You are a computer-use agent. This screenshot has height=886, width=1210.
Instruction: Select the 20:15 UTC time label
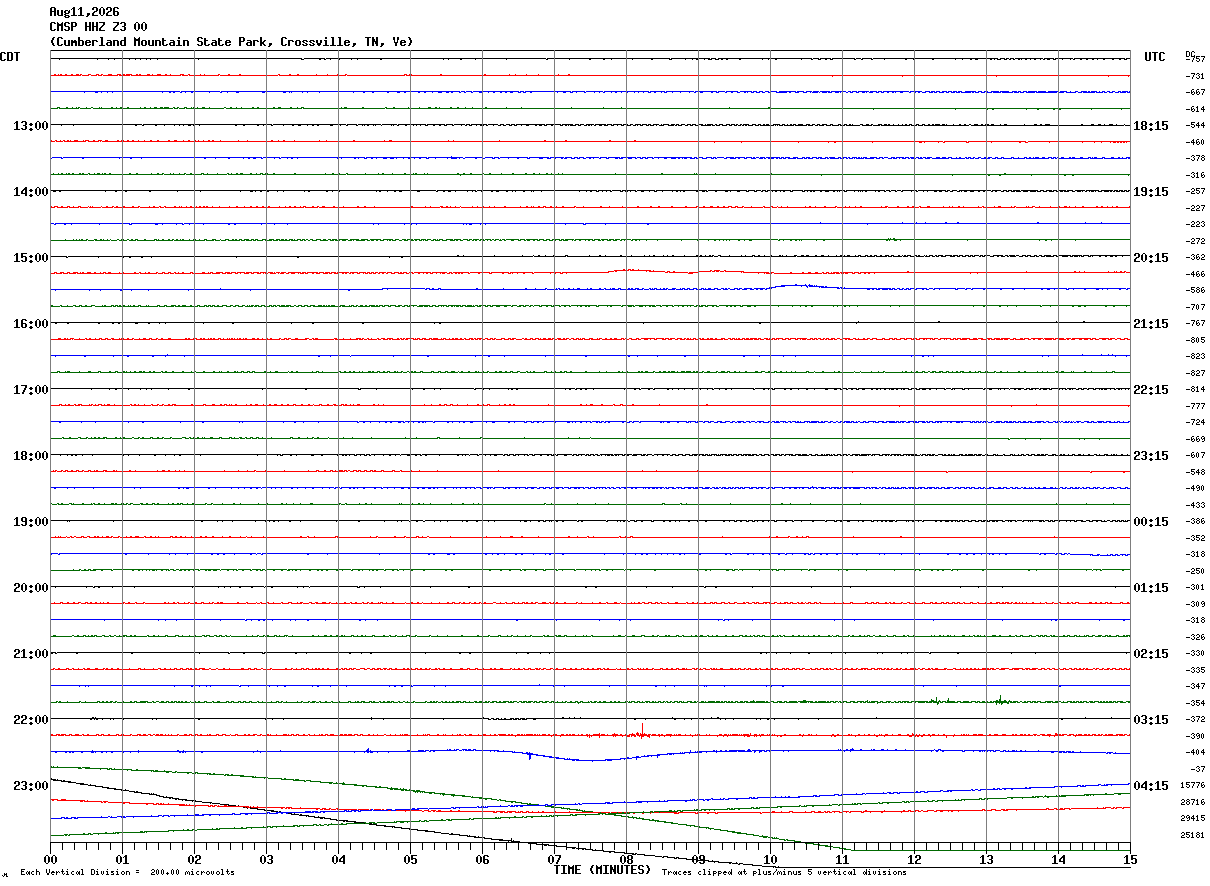pos(1152,258)
